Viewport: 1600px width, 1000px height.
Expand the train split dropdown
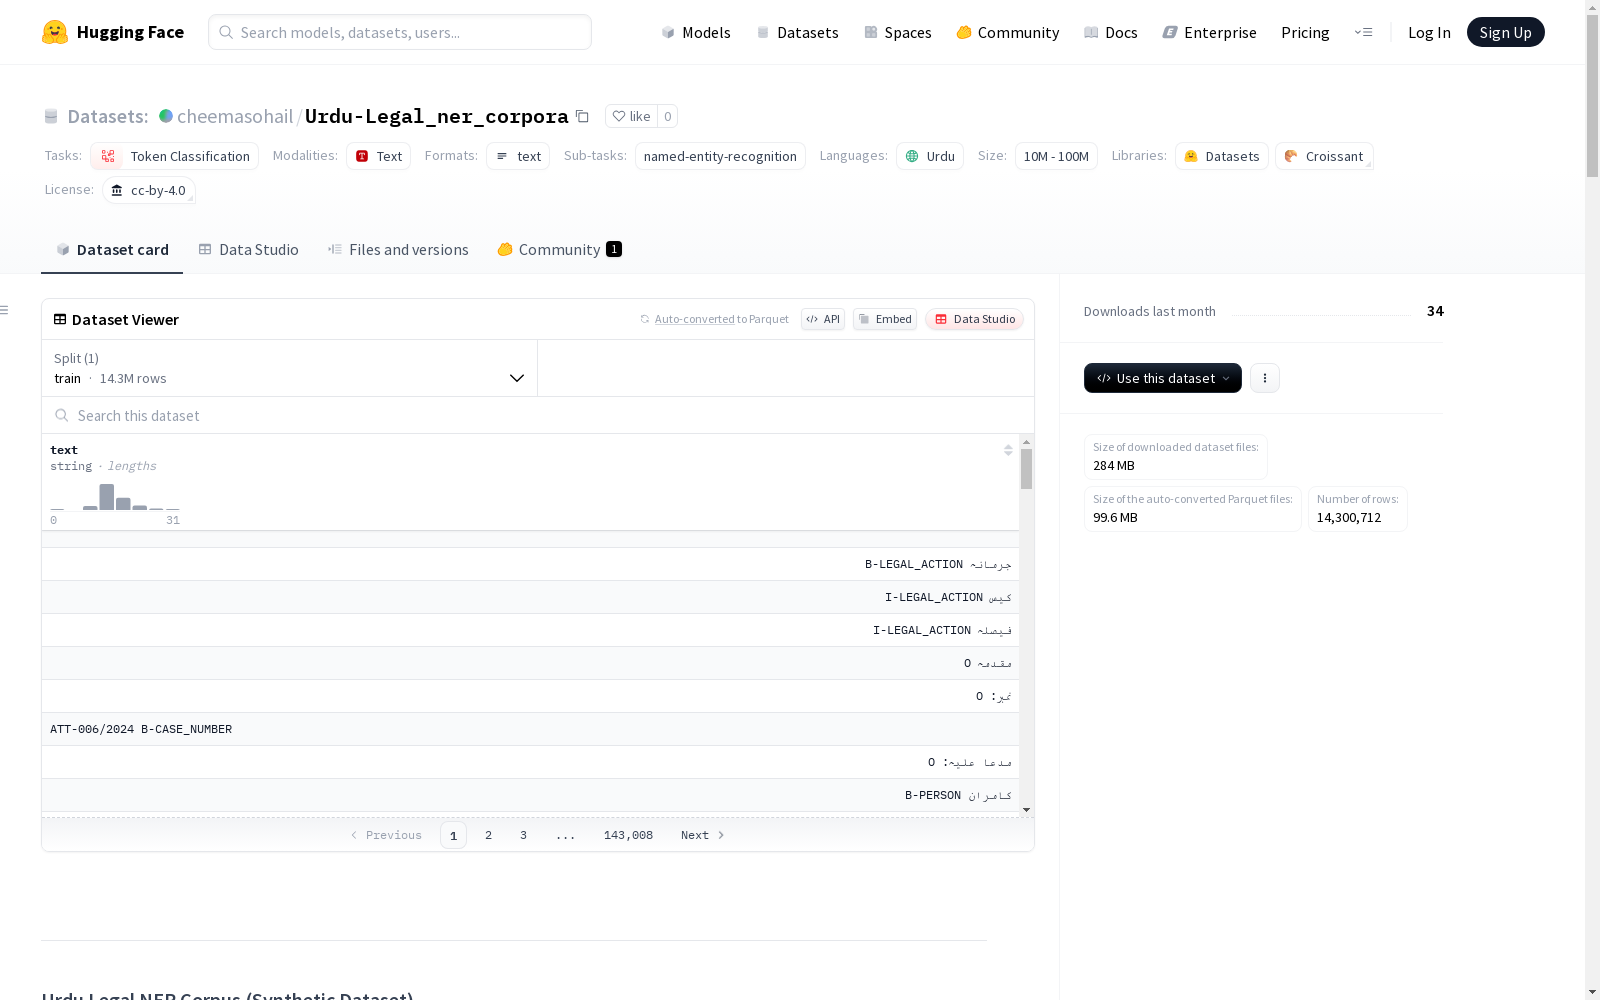(290, 368)
